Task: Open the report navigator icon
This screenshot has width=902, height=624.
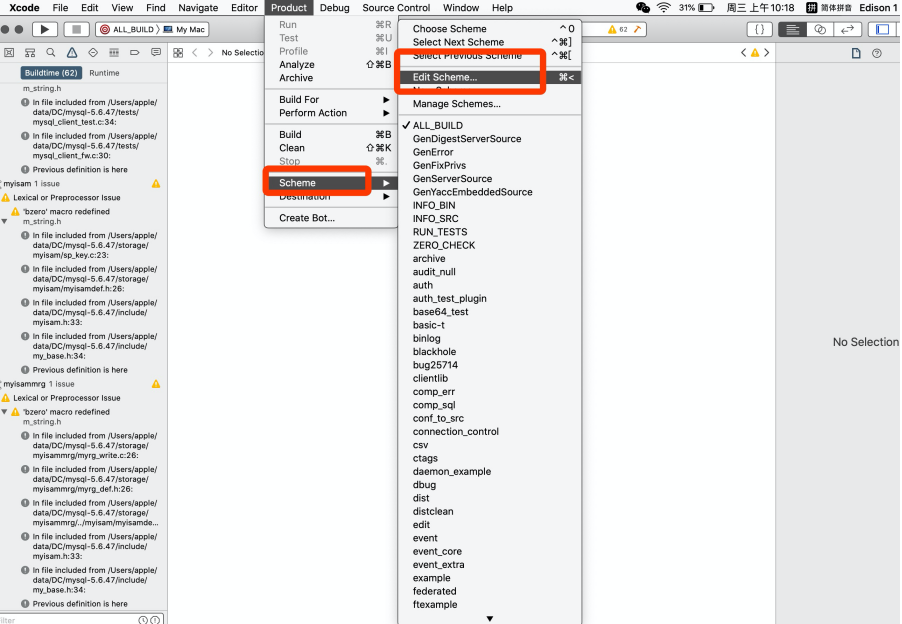Action: 156,52
